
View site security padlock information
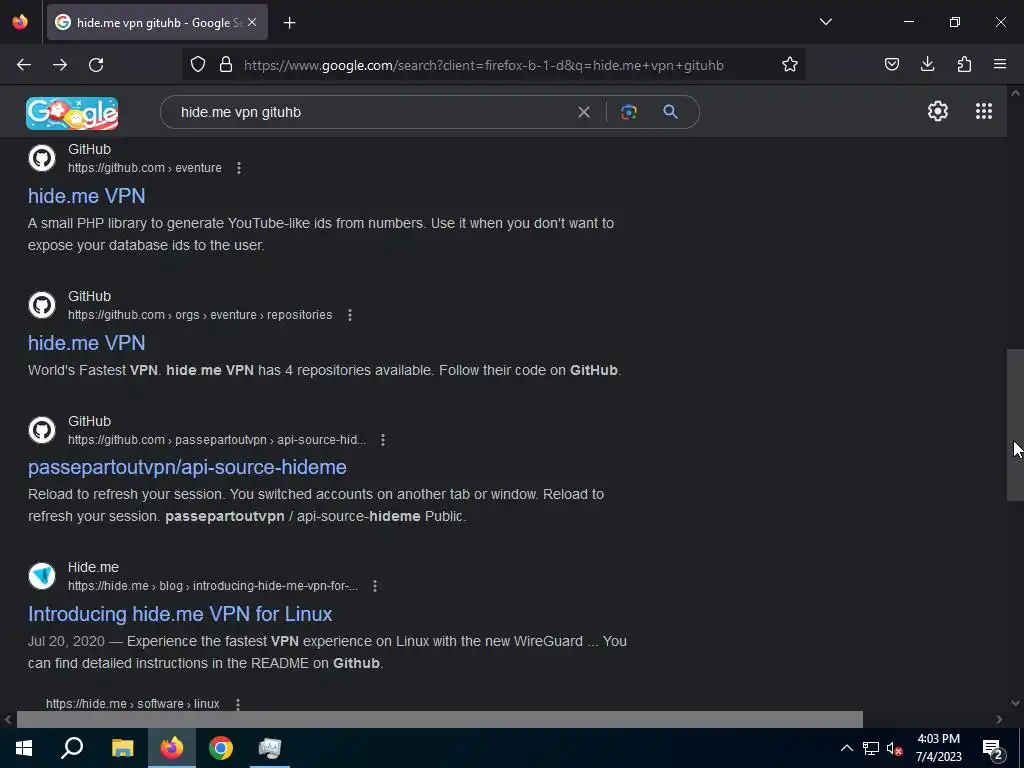[x=226, y=65]
